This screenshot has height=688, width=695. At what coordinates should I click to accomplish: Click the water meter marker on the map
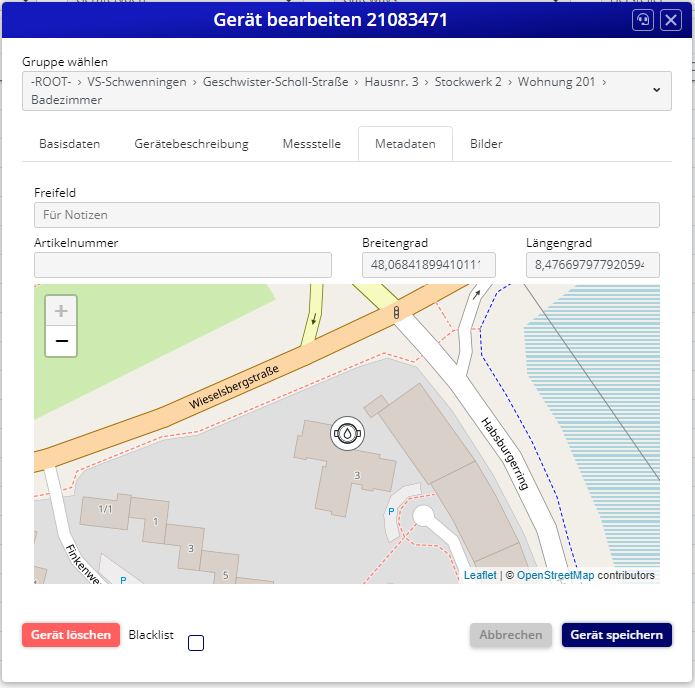point(346,434)
